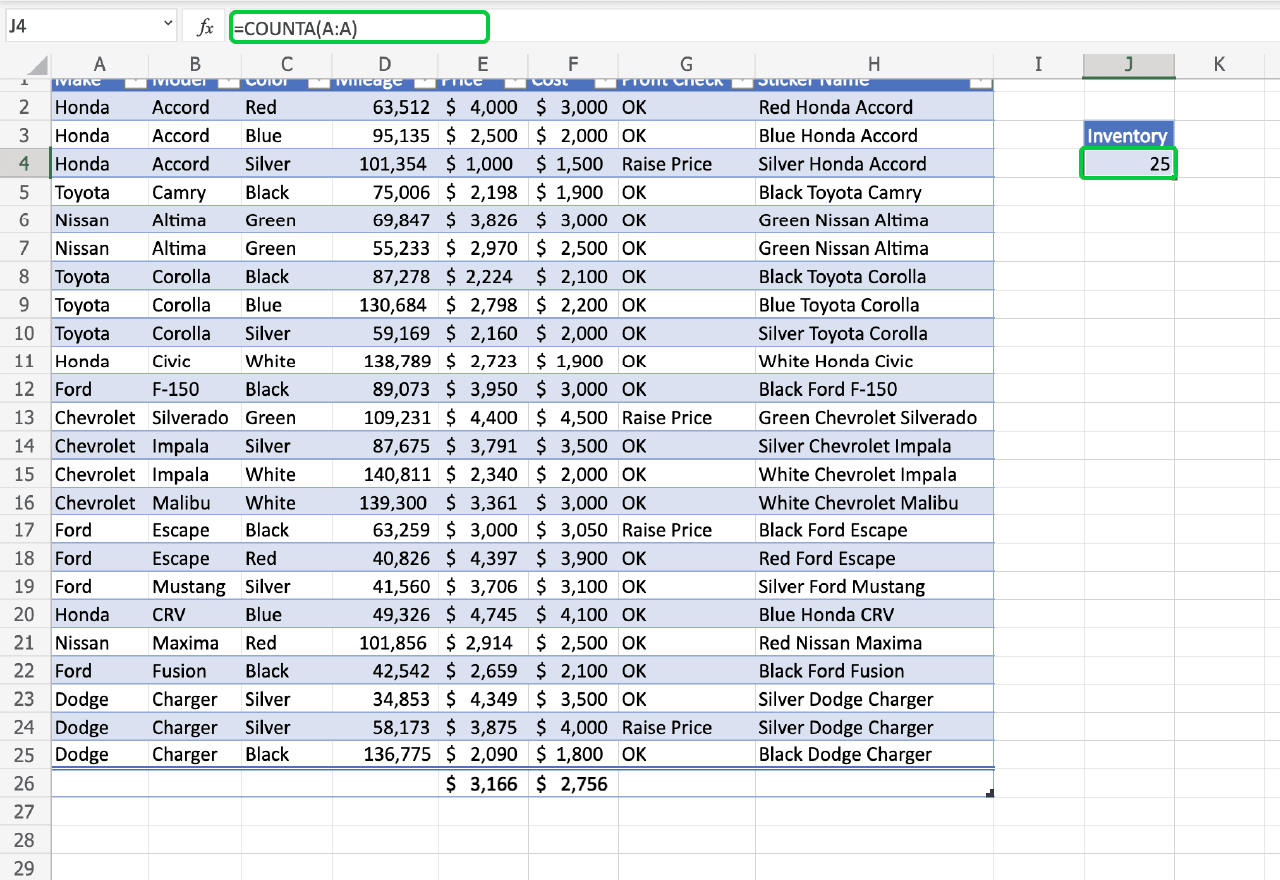Select column H header
The image size is (1280, 880).
point(874,64)
